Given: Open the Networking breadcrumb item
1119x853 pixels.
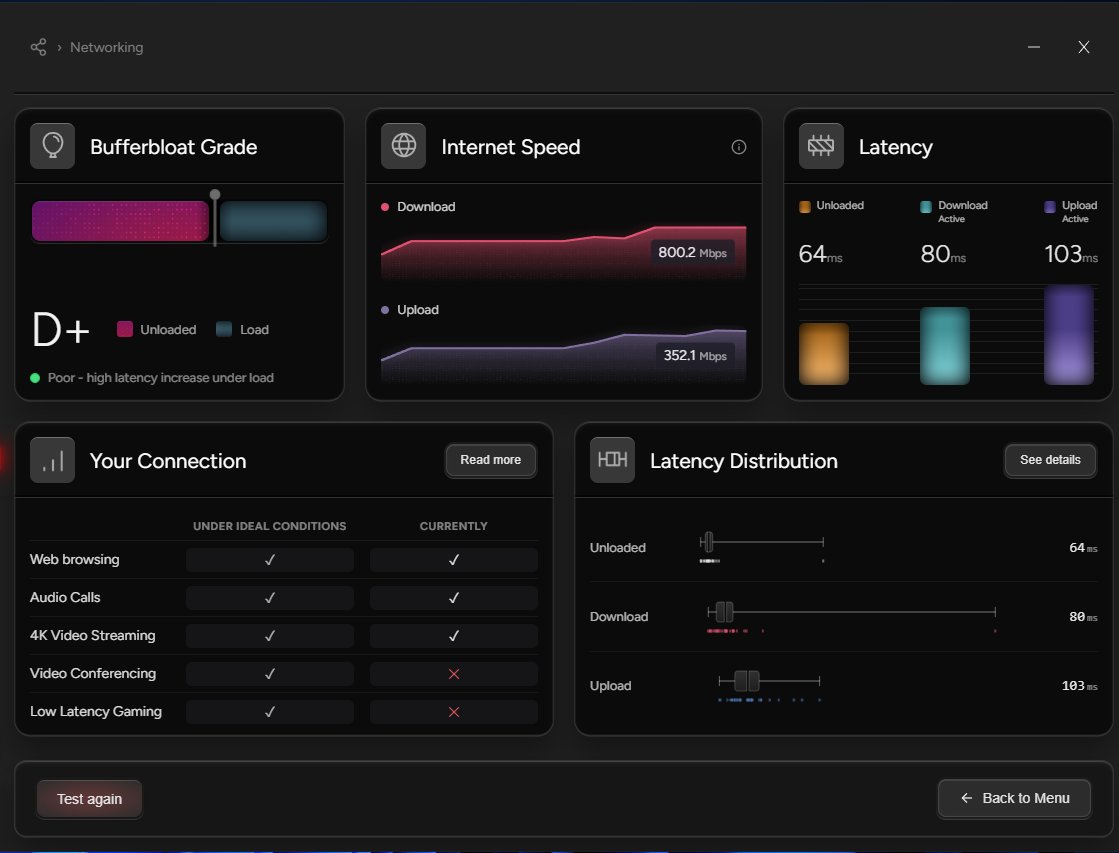Looking at the screenshot, I should 106,47.
